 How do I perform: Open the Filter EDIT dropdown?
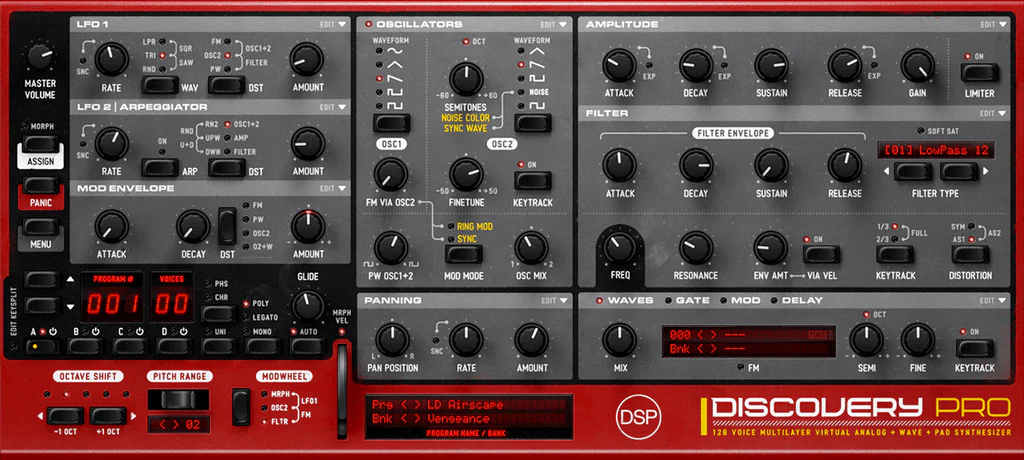993,113
